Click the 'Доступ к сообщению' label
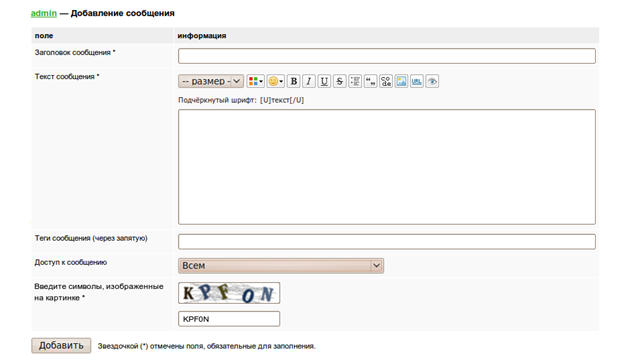The height and width of the screenshot is (360, 640). (x=71, y=262)
